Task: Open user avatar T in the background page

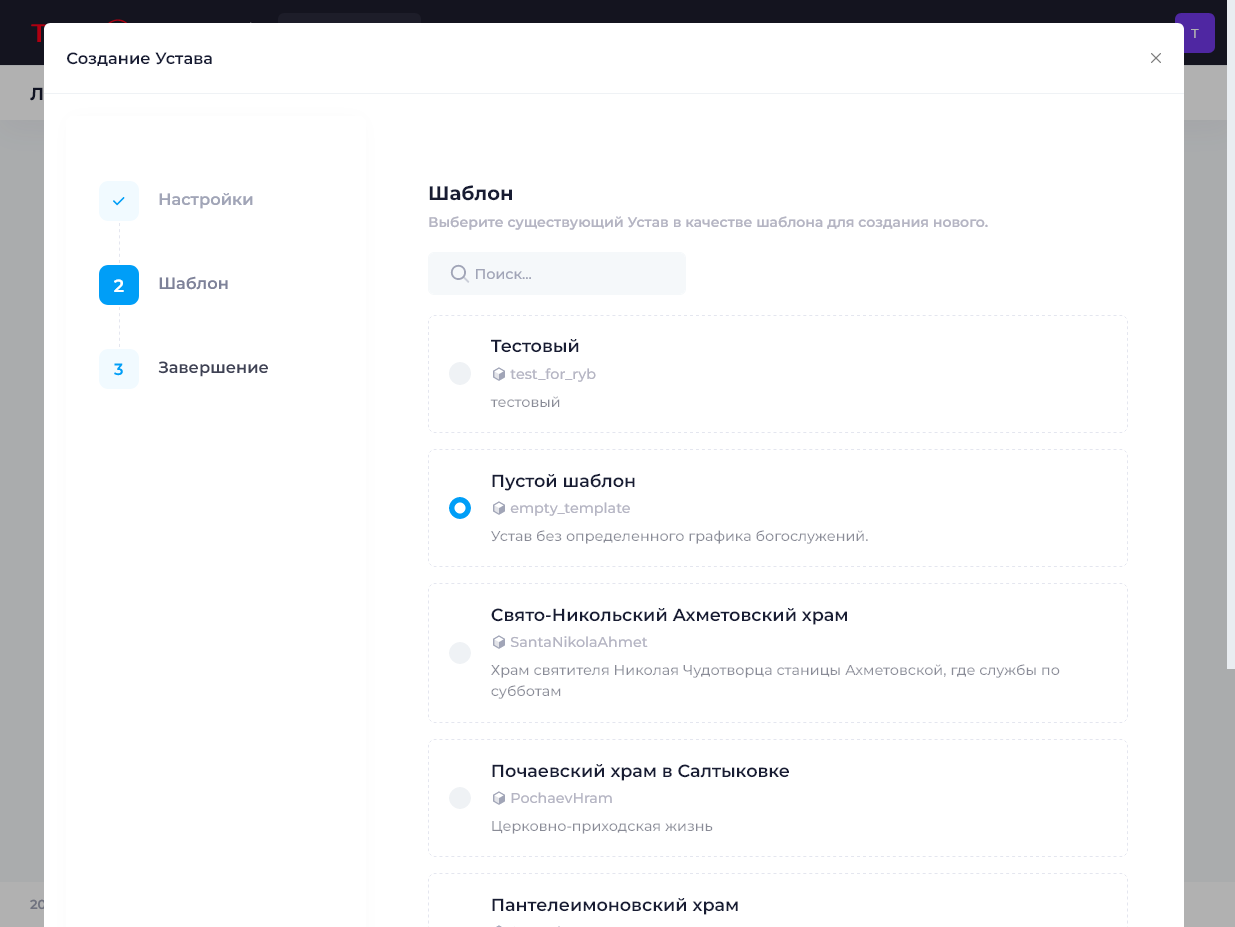Action: [x=1195, y=33]
